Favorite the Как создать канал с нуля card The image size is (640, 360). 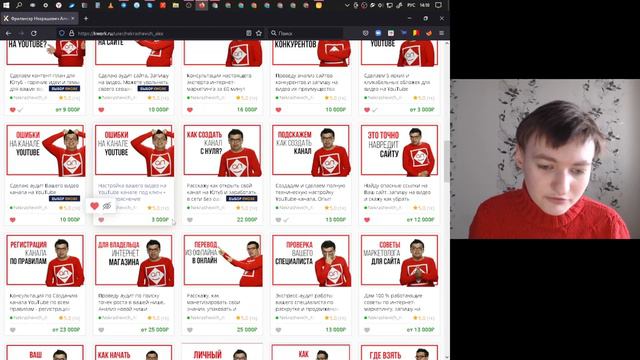click(x=190, y=220)
